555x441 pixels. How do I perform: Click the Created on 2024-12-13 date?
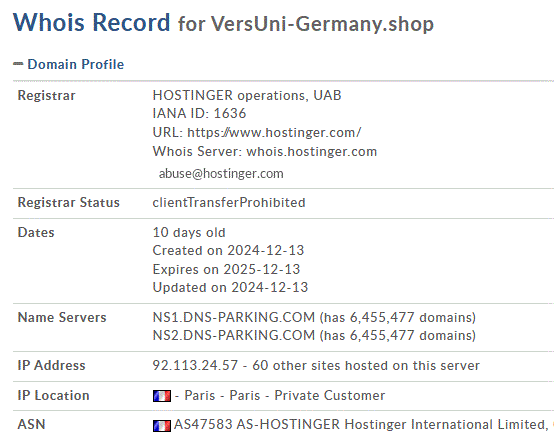(x=228, y=250)
